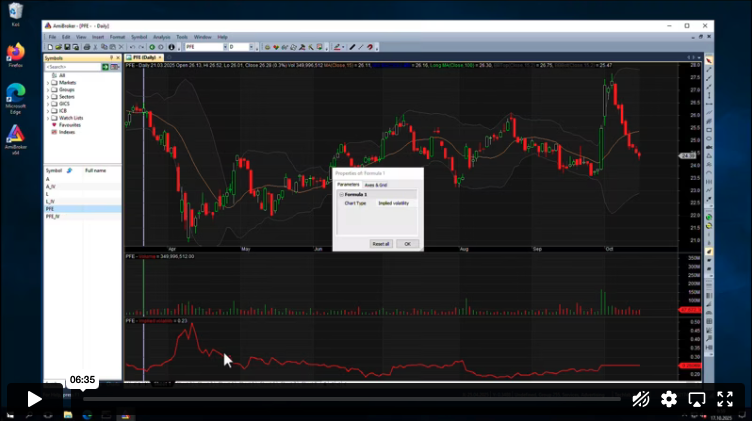Click the highlighted pencil icon in right toolbar
Screen dimensions: 752x421
(x=709, y=252)
